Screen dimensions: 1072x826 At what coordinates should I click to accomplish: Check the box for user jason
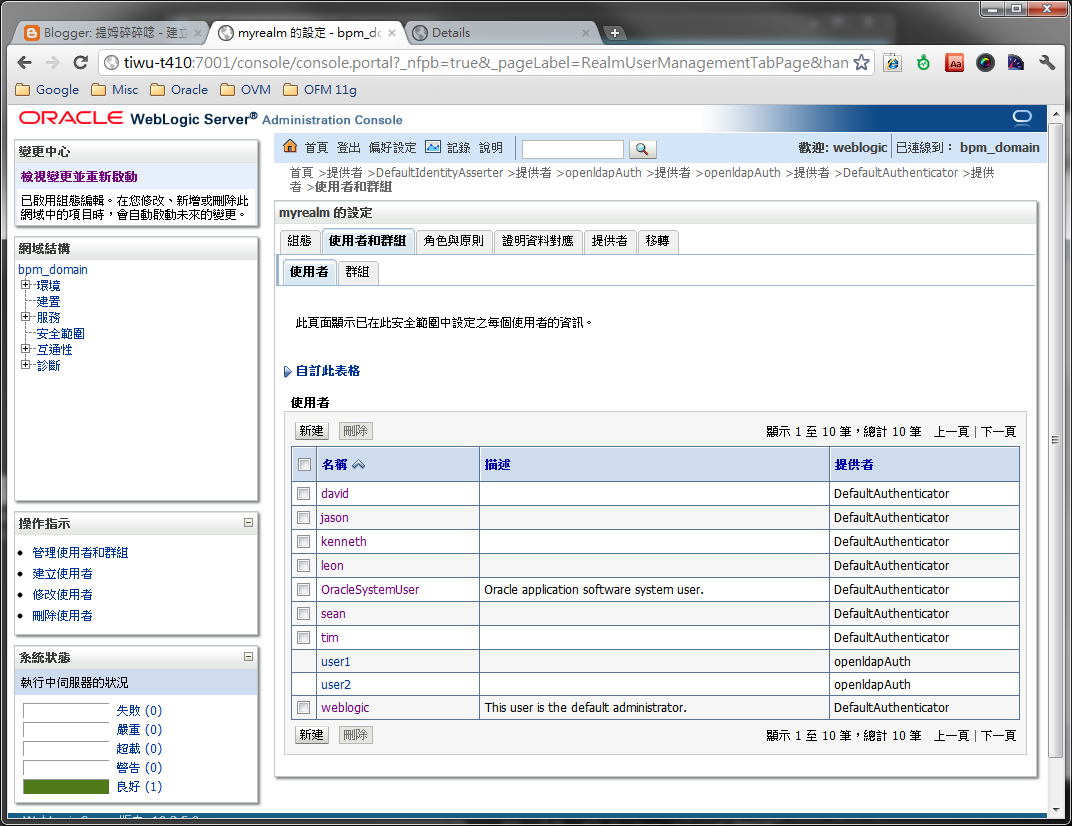304,518
